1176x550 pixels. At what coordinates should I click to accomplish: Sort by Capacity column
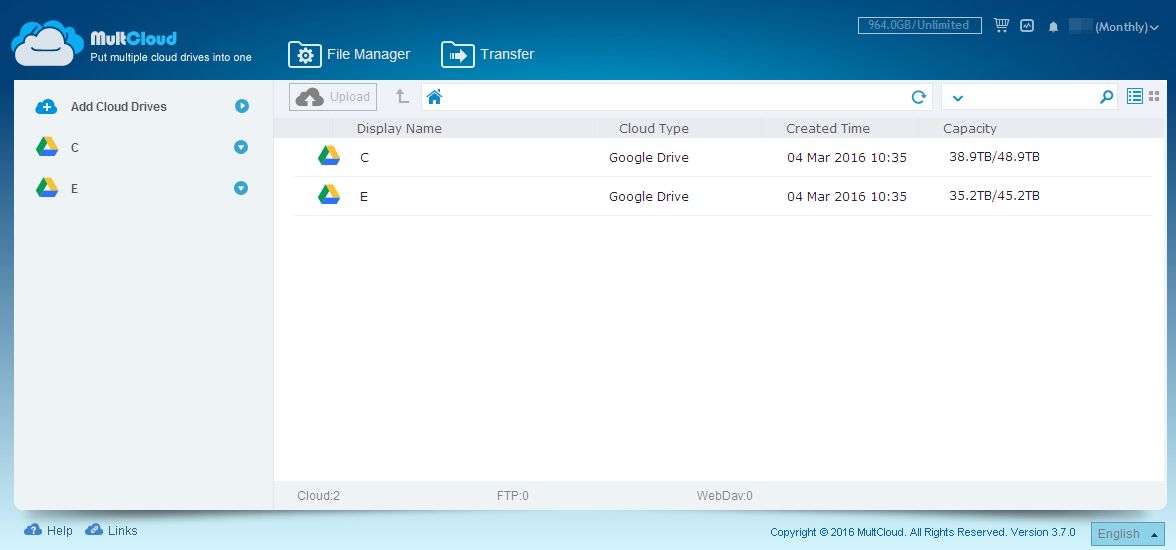[970, 128]
